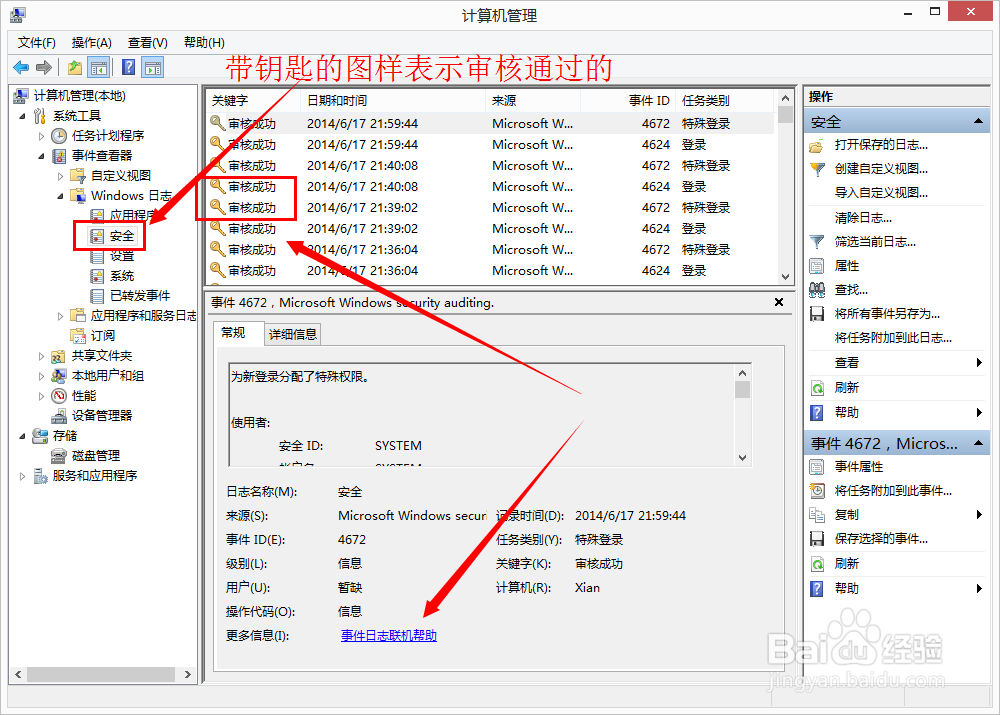Click the description box scroll-down arrow

coord(742,458)
